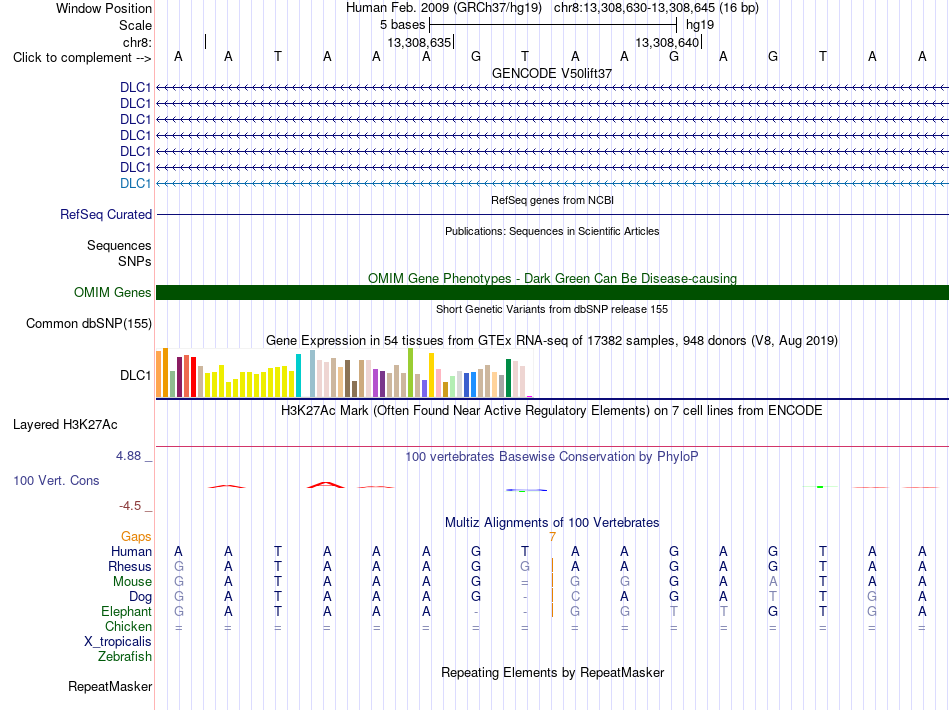Click the OMIM Genes label
950x710 pixels.
coord(113,293)
